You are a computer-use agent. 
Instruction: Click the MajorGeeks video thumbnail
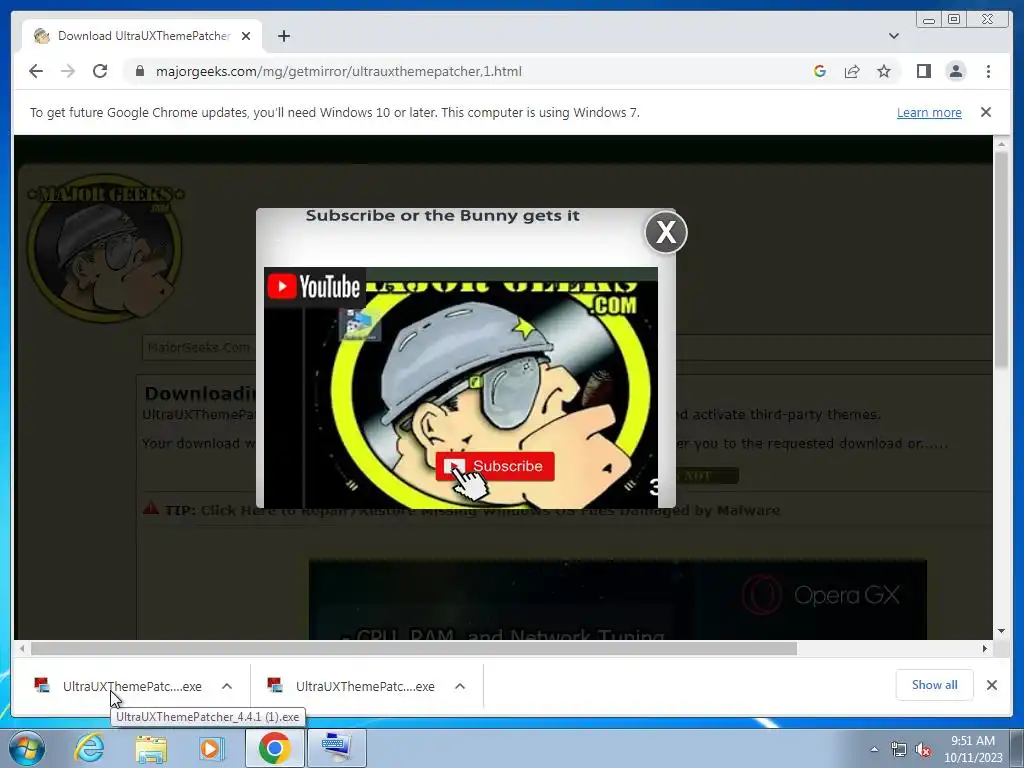(460, 387)
